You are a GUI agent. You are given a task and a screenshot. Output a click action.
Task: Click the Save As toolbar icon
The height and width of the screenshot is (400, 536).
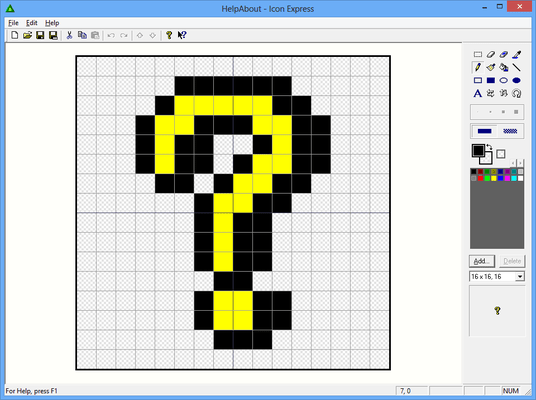pyautogui.click(x=53, y=35)
